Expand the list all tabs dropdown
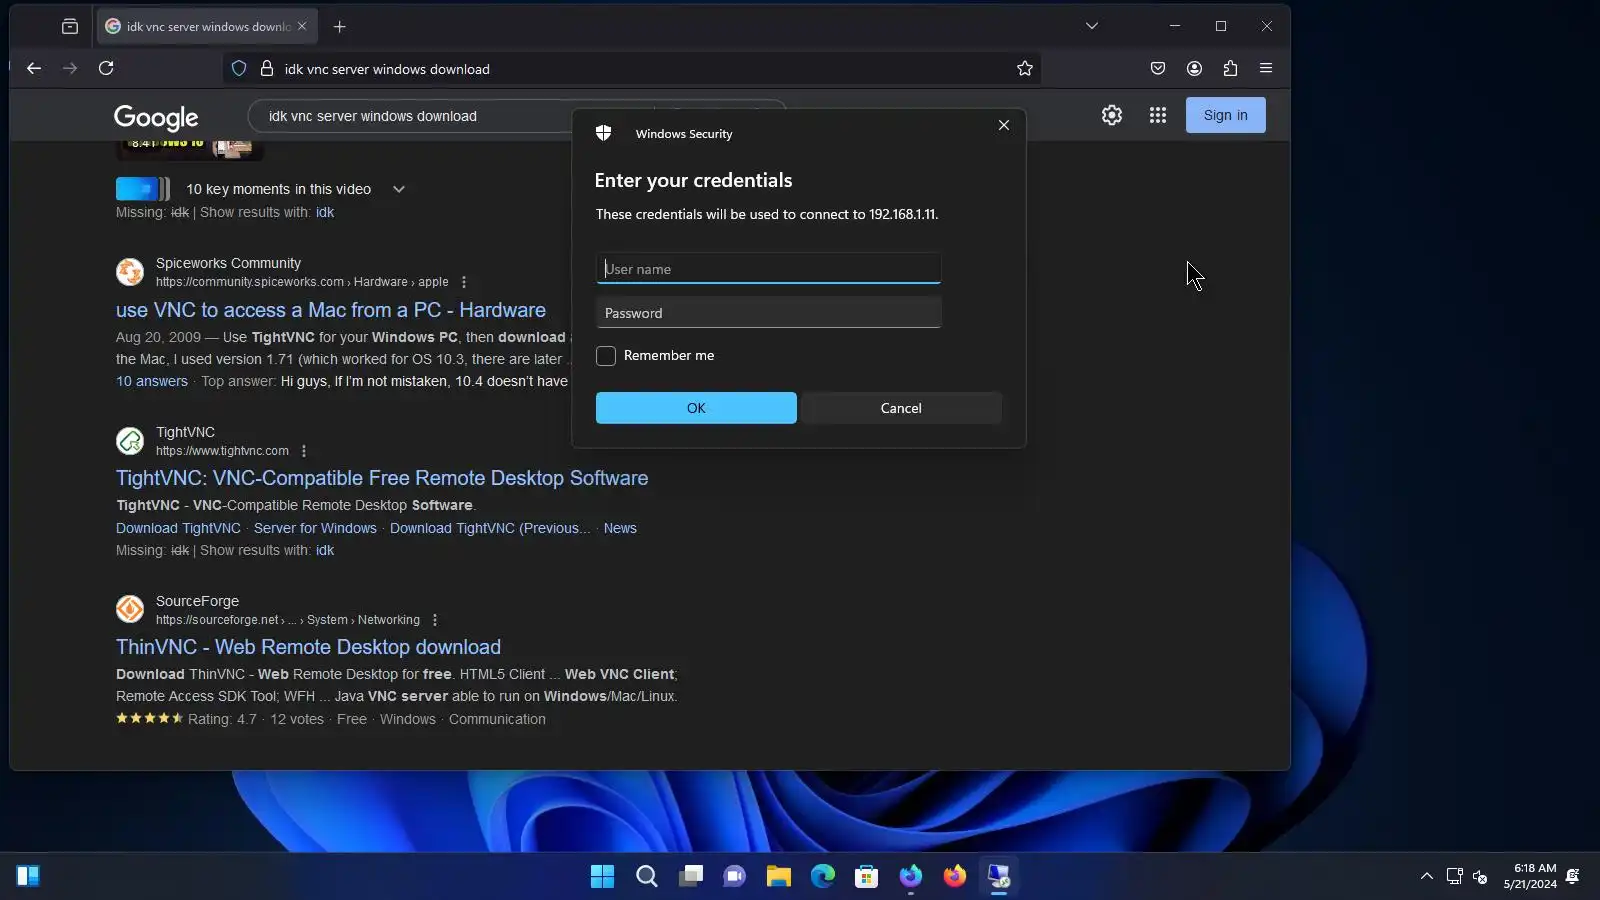The width and height of the screenshot is (1600, 900). coord(1092,27)
